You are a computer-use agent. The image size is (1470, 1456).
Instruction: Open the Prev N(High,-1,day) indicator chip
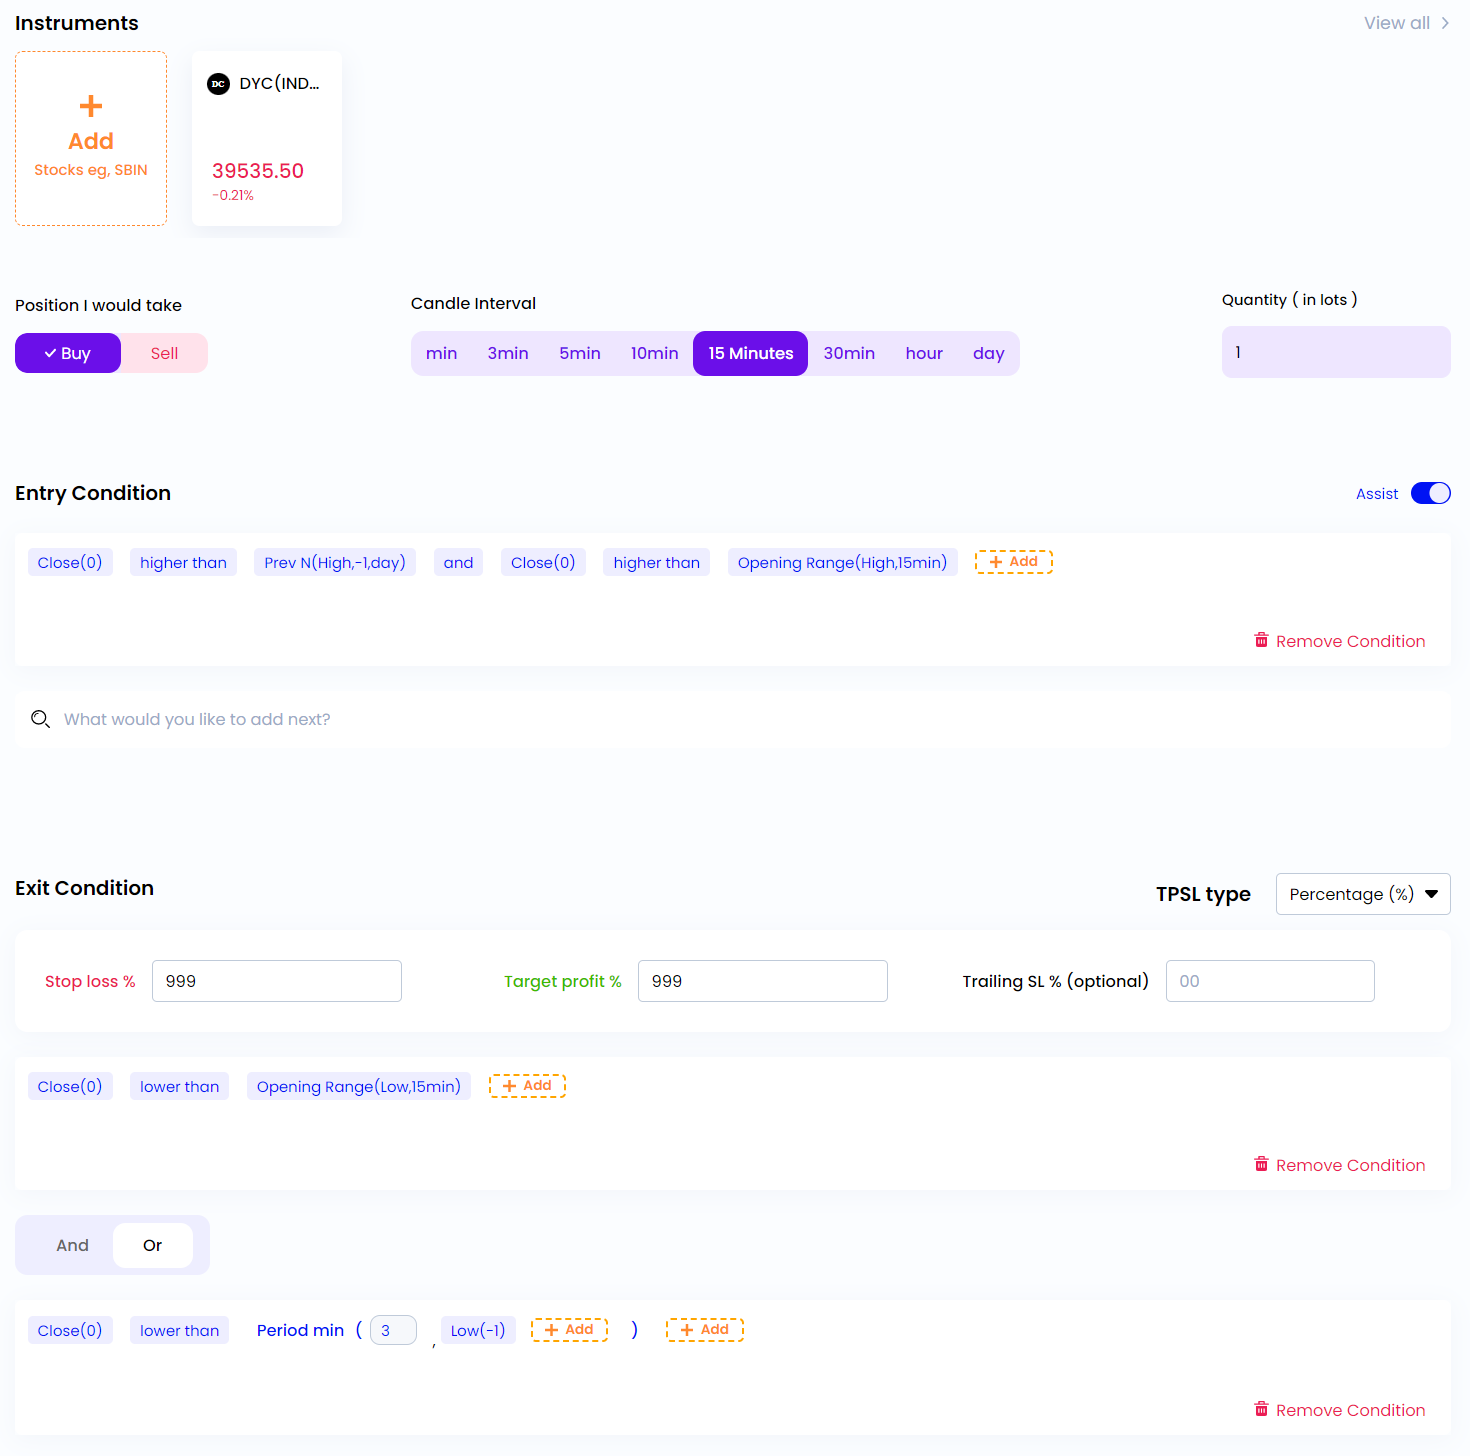tap(334, 562)
